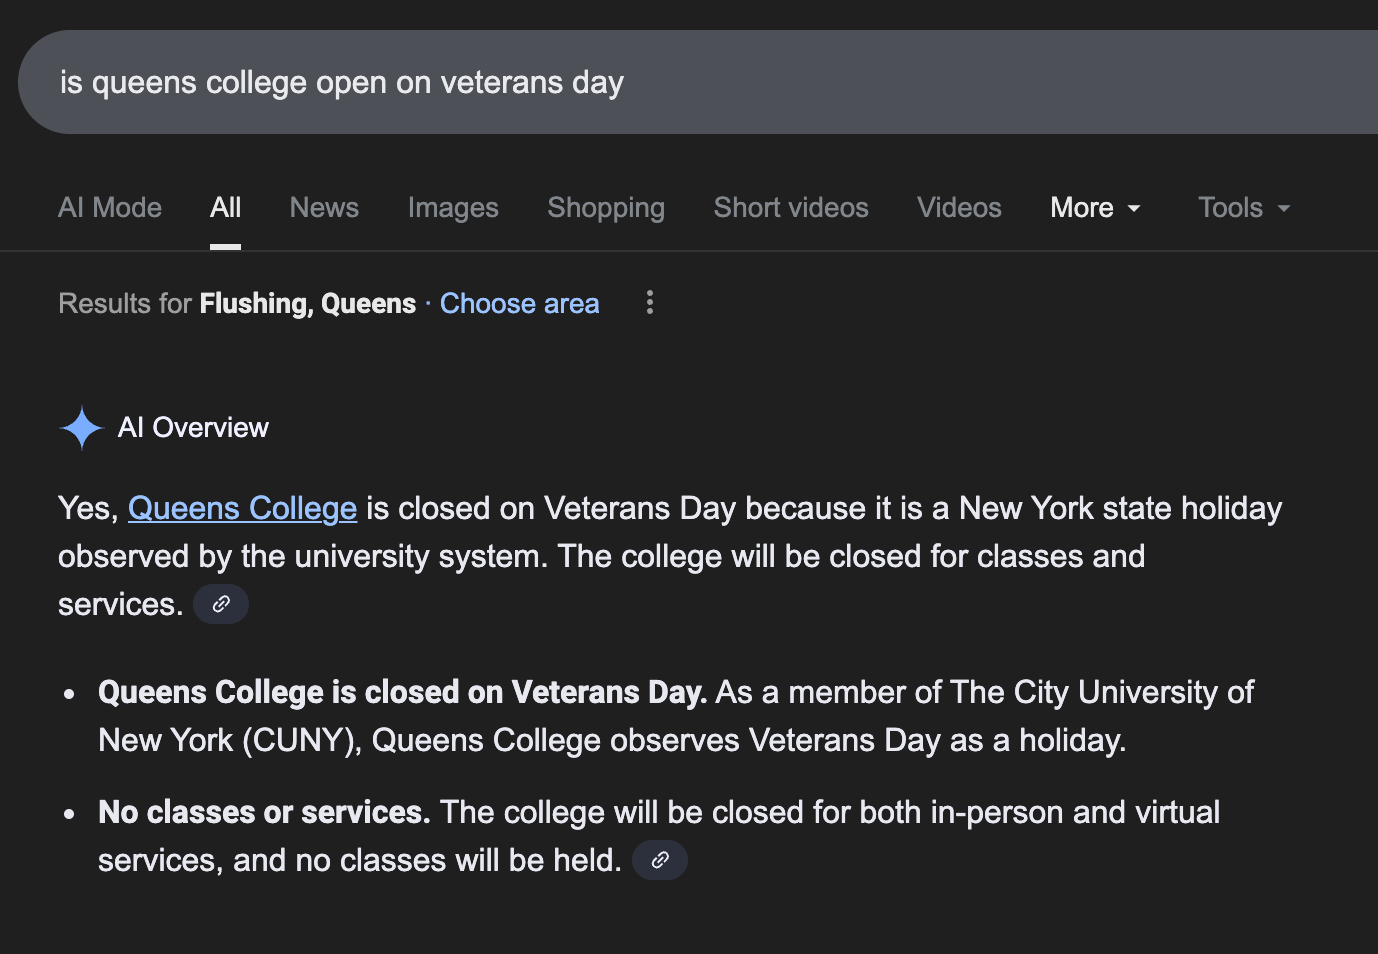The image size is (1378, 954).
Task: Expand the More menu chevron arrow
Action: 1133,210
